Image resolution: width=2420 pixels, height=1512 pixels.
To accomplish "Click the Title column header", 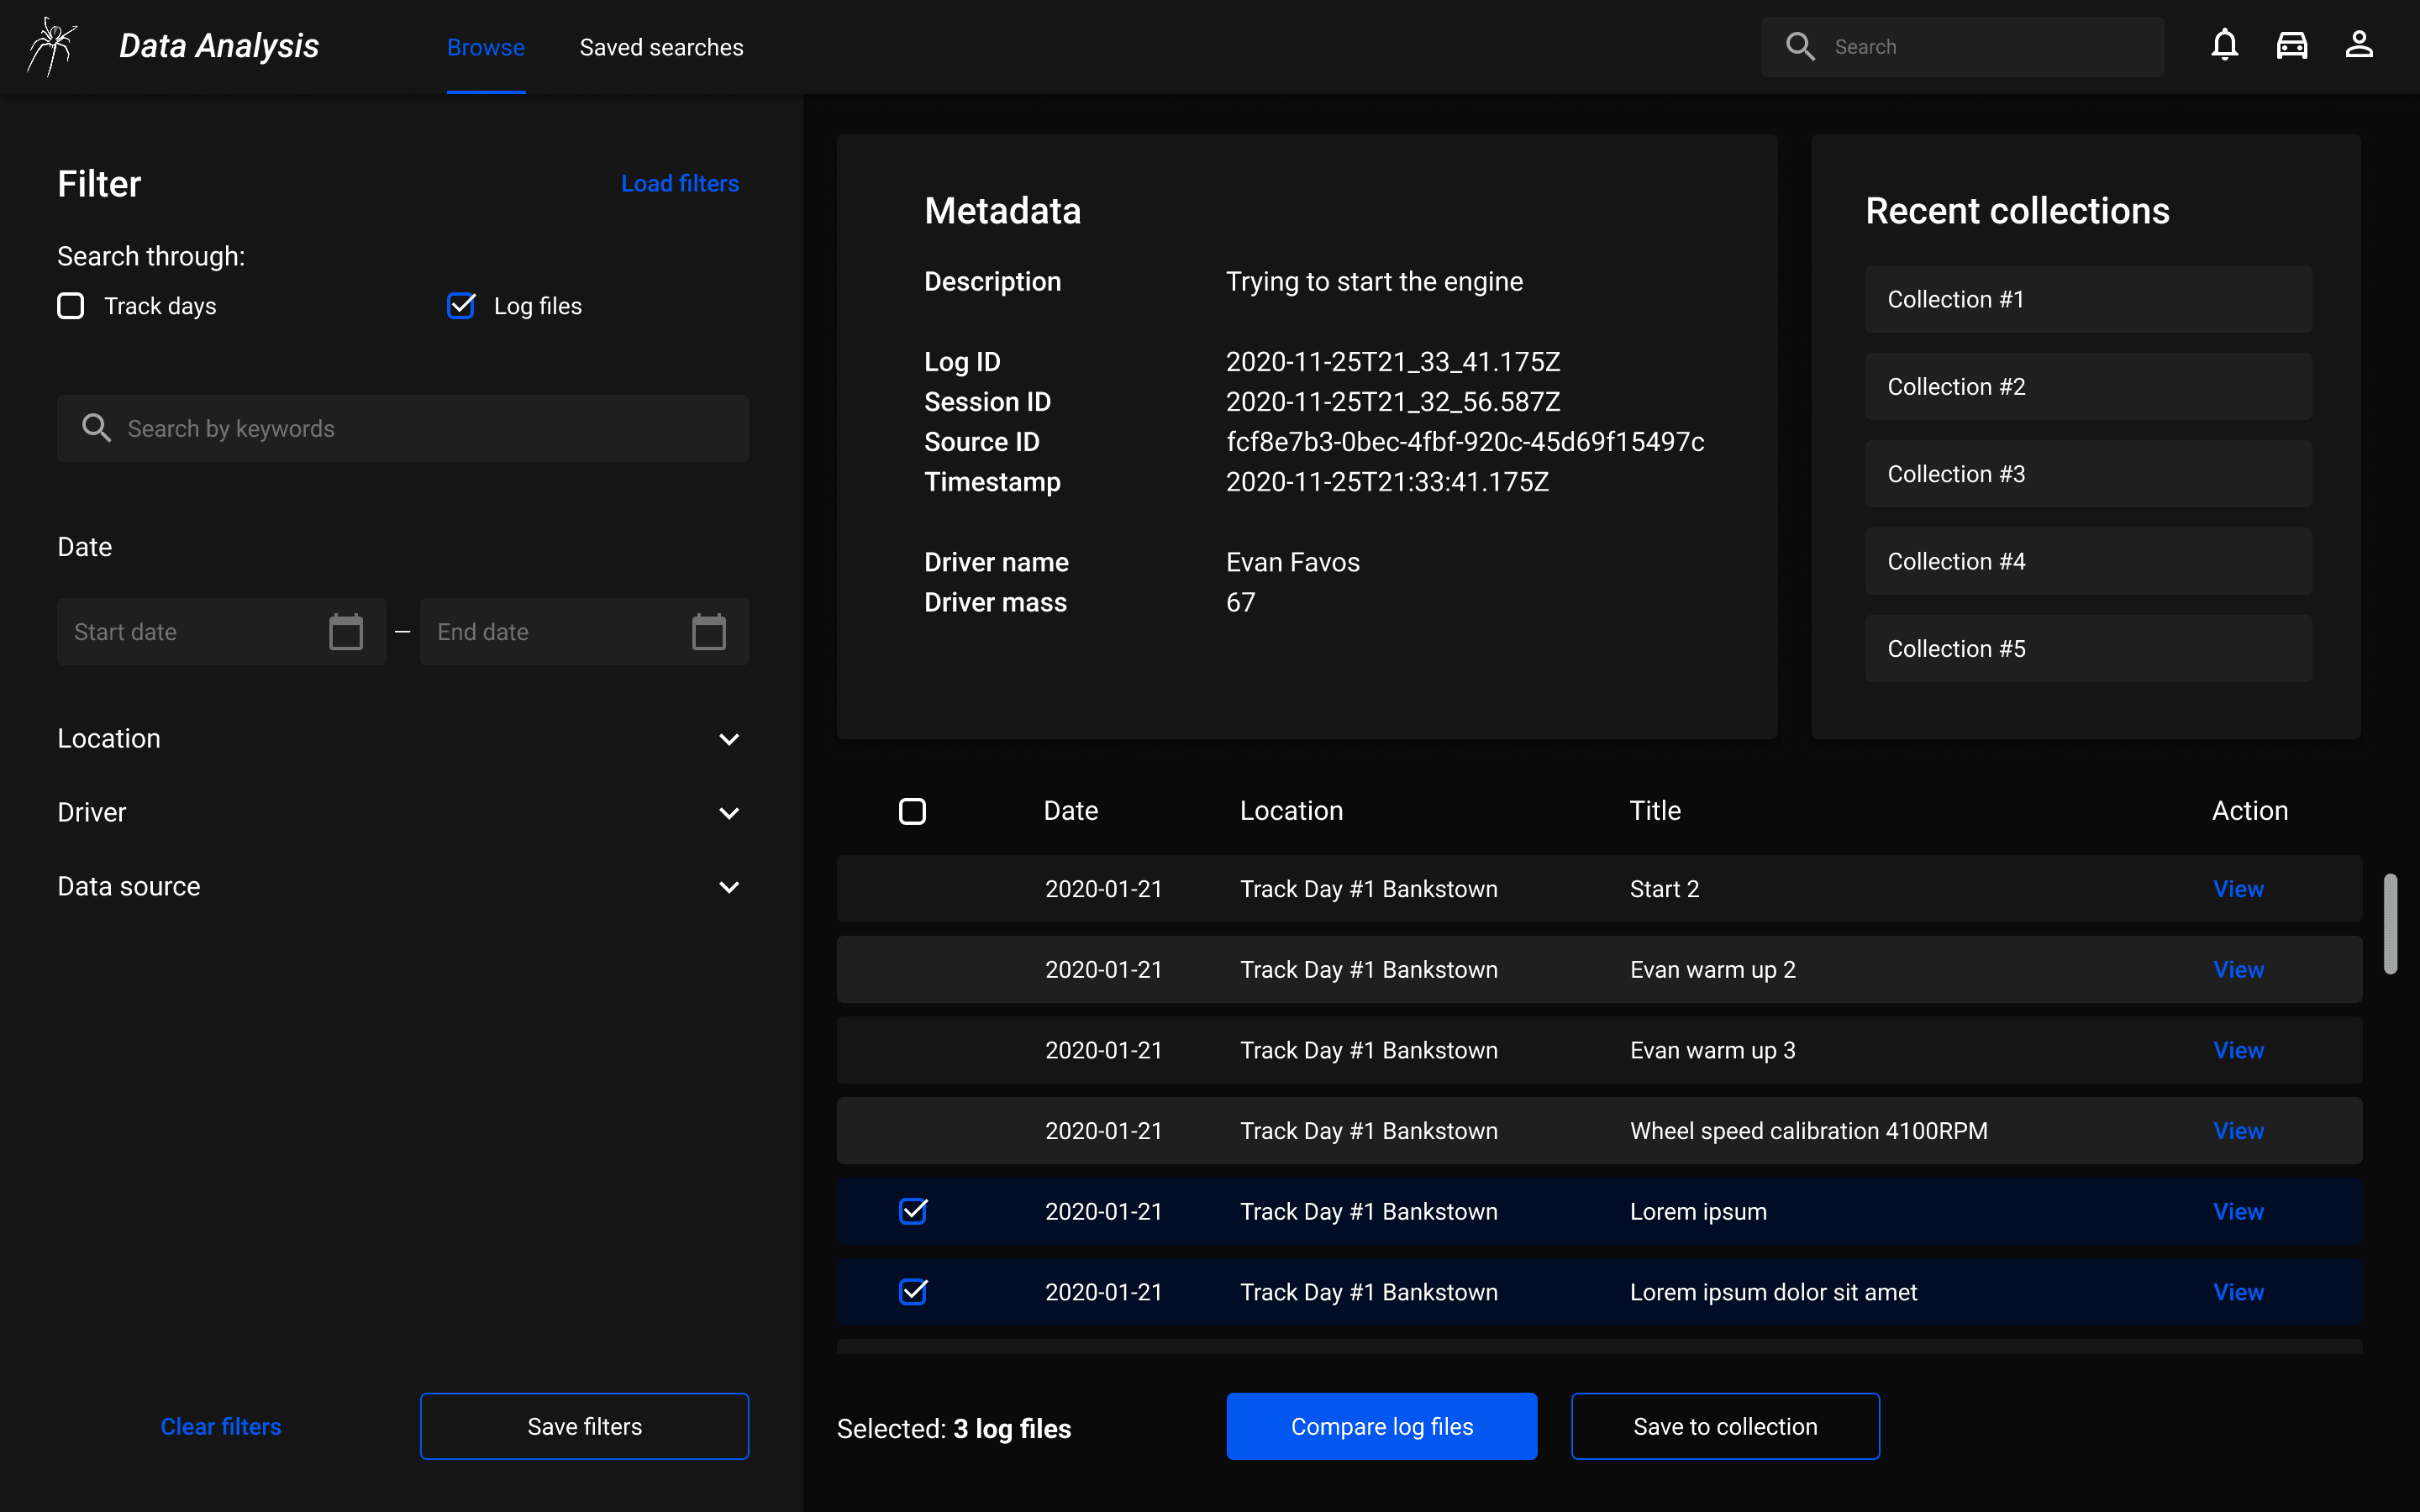I will 1655,811.
